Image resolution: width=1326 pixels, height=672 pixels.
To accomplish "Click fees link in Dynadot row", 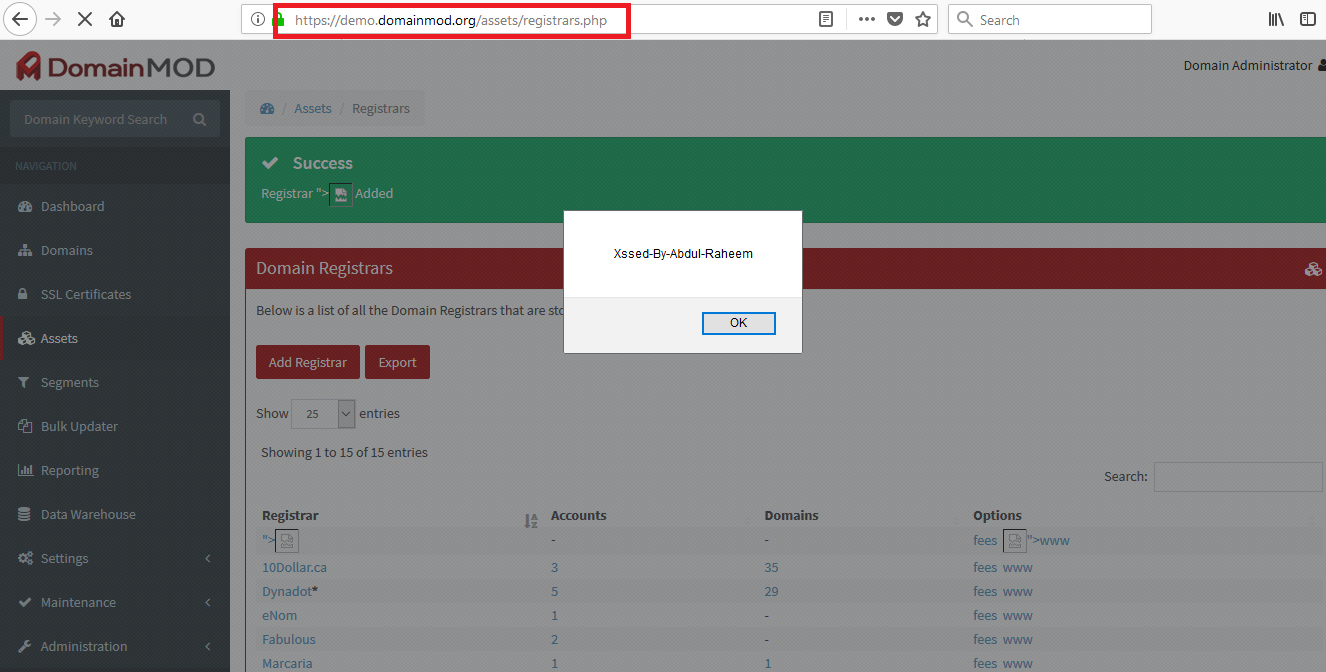I will click(985, 591).
